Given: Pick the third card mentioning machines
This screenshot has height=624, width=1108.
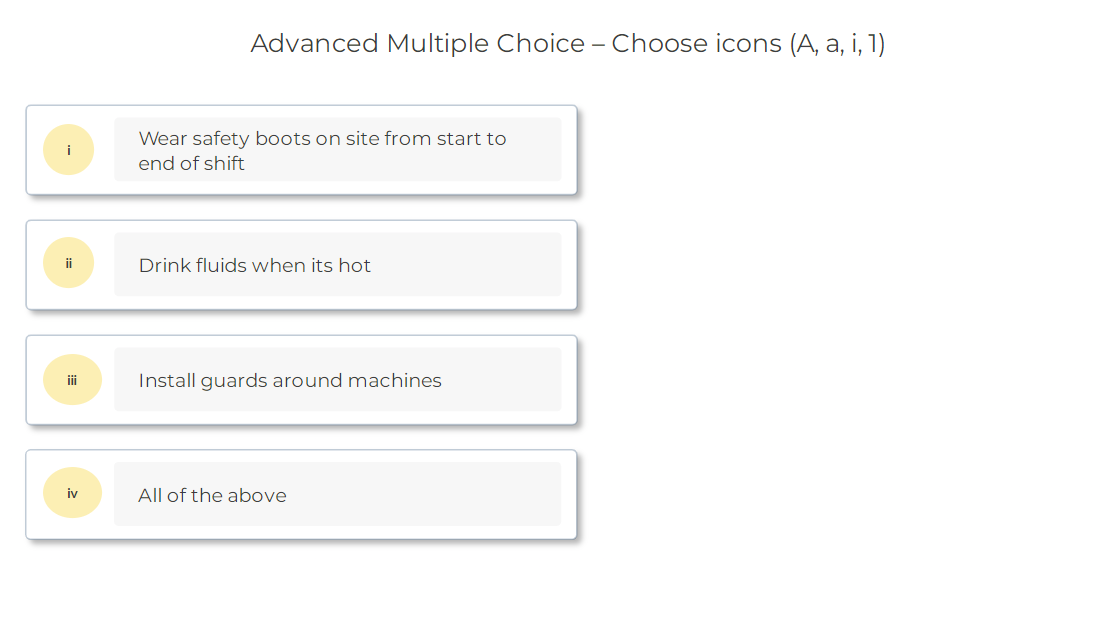Looking at the screenshot, I should [302, 380].
